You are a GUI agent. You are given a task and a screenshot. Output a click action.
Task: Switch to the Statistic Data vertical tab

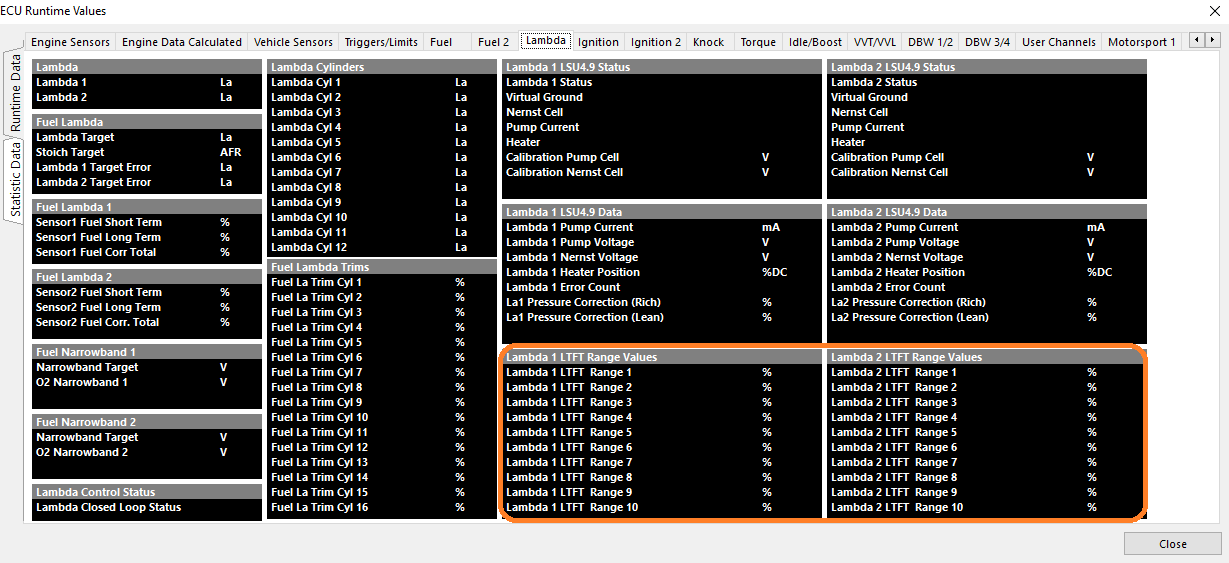pyautogui.click(x=15, y=179)
